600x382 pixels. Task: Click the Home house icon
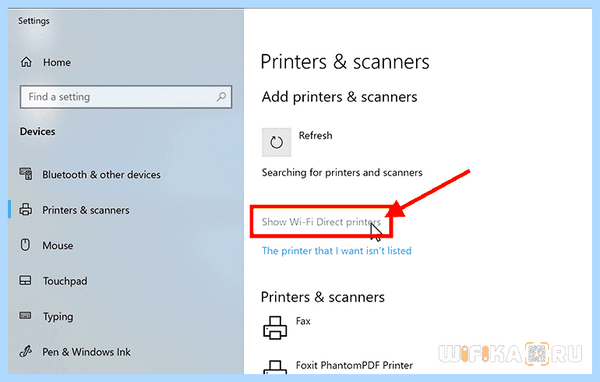(26, 62)
